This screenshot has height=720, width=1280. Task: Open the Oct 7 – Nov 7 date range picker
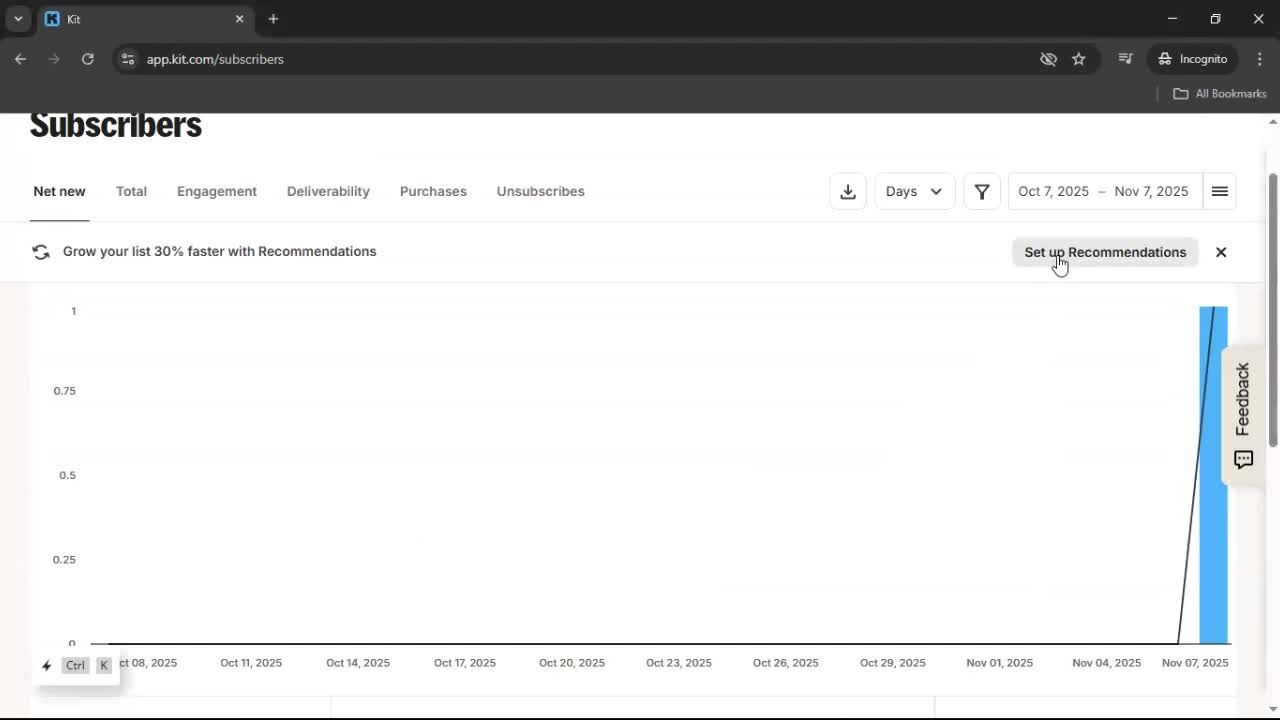tap(1103, 191)
